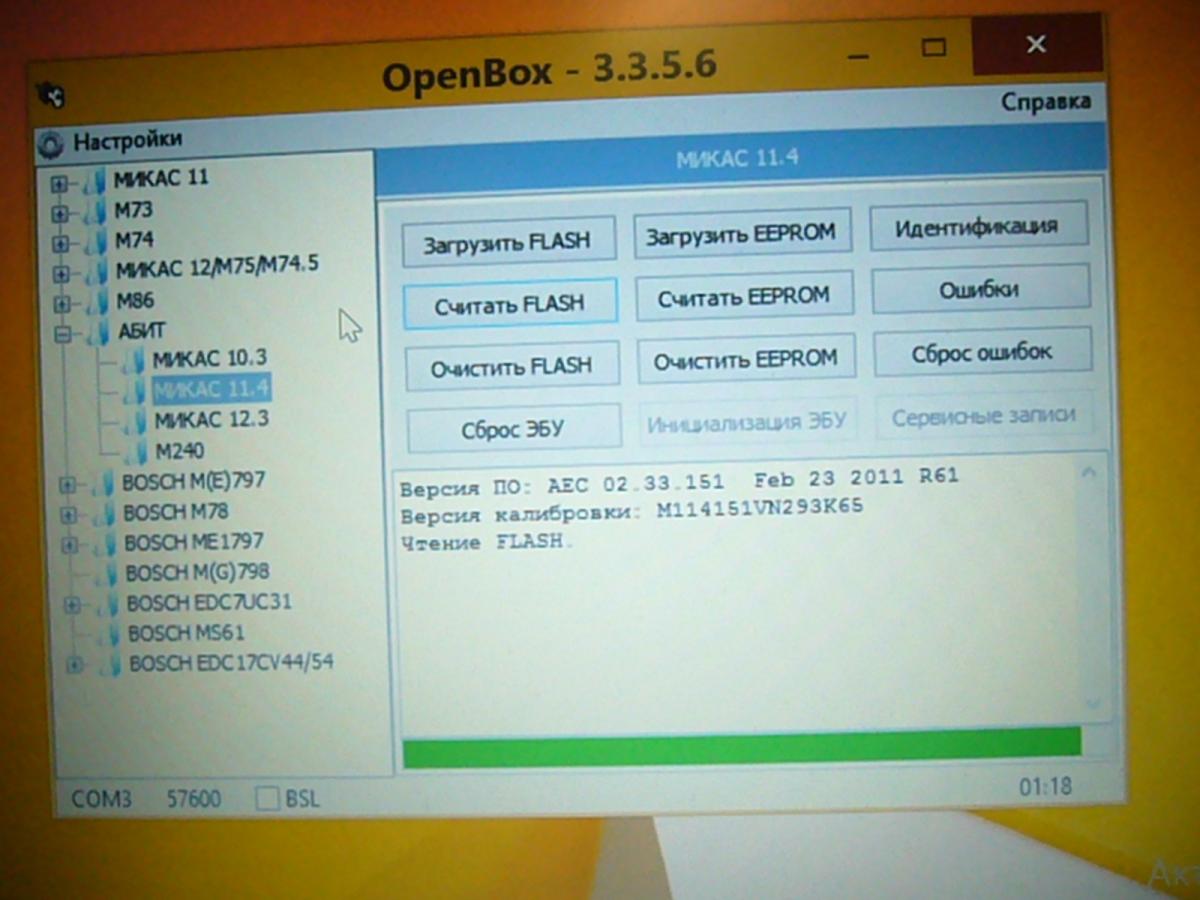The image size is (1200, 900).
Task: Select M240 in the tree
Action: pyautogui.click(x=180, y=451)
